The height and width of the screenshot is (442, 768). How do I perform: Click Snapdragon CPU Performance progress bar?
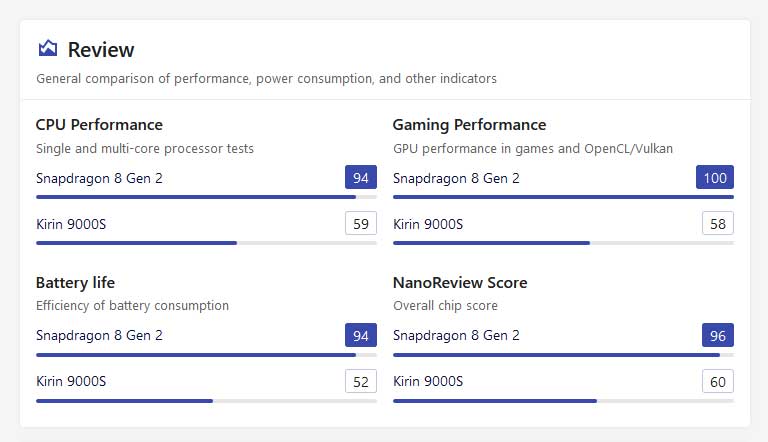point(206,197)
